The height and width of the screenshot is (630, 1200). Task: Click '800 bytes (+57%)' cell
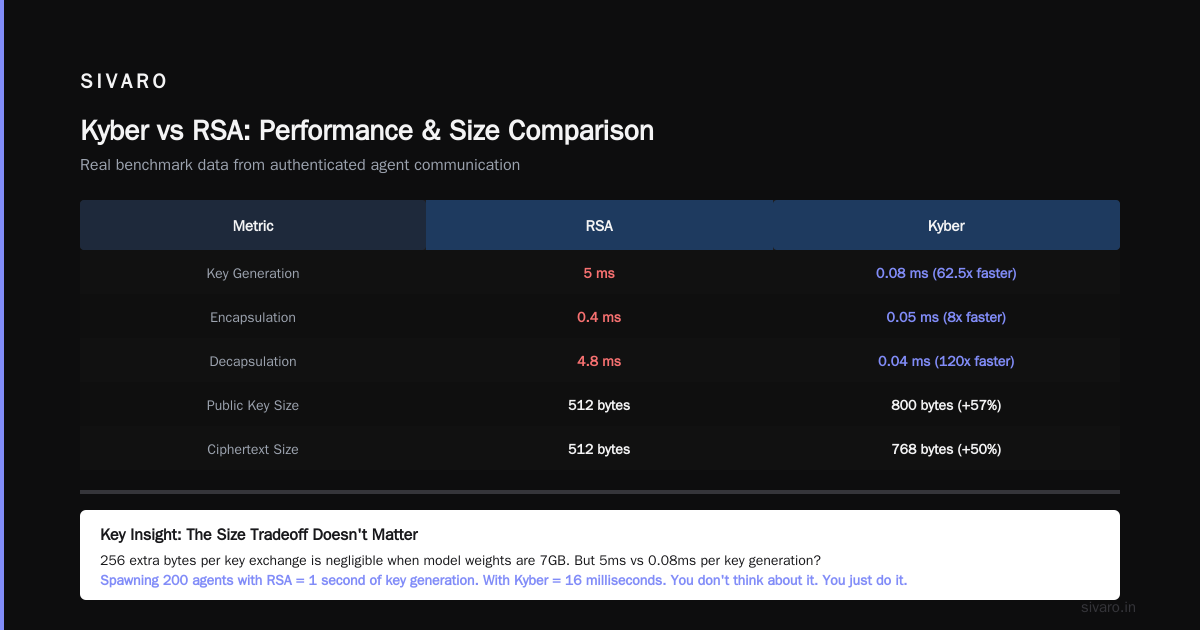pos(946,405)
